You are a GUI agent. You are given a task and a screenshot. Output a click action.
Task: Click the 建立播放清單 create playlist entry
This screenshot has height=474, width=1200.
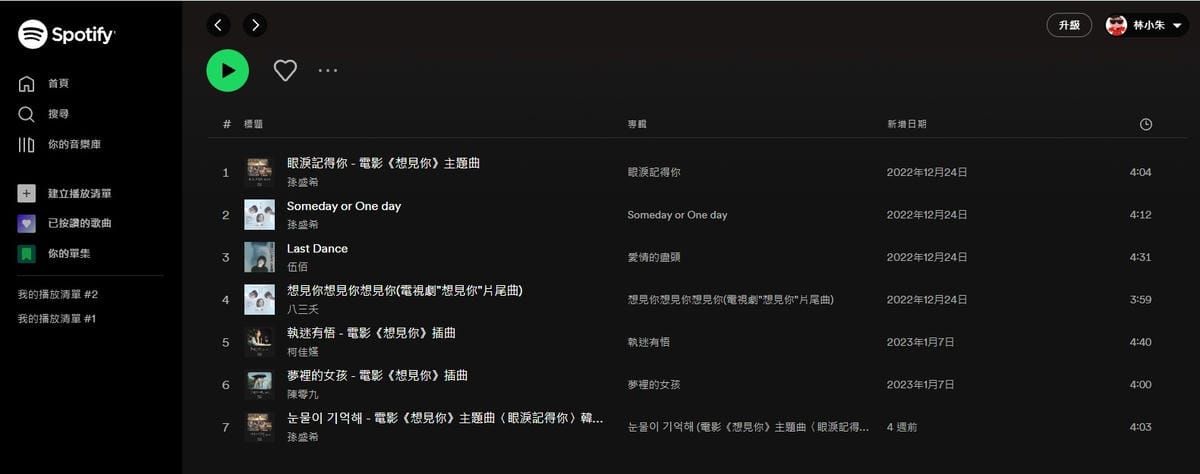[64, 193]
